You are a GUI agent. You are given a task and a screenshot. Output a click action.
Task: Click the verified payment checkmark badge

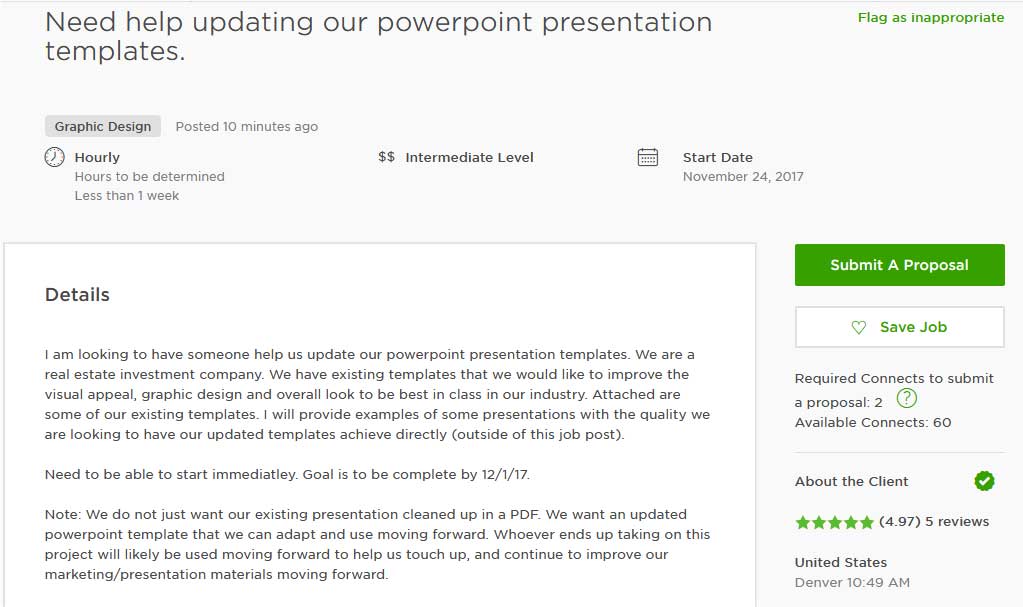coord(984,481)
